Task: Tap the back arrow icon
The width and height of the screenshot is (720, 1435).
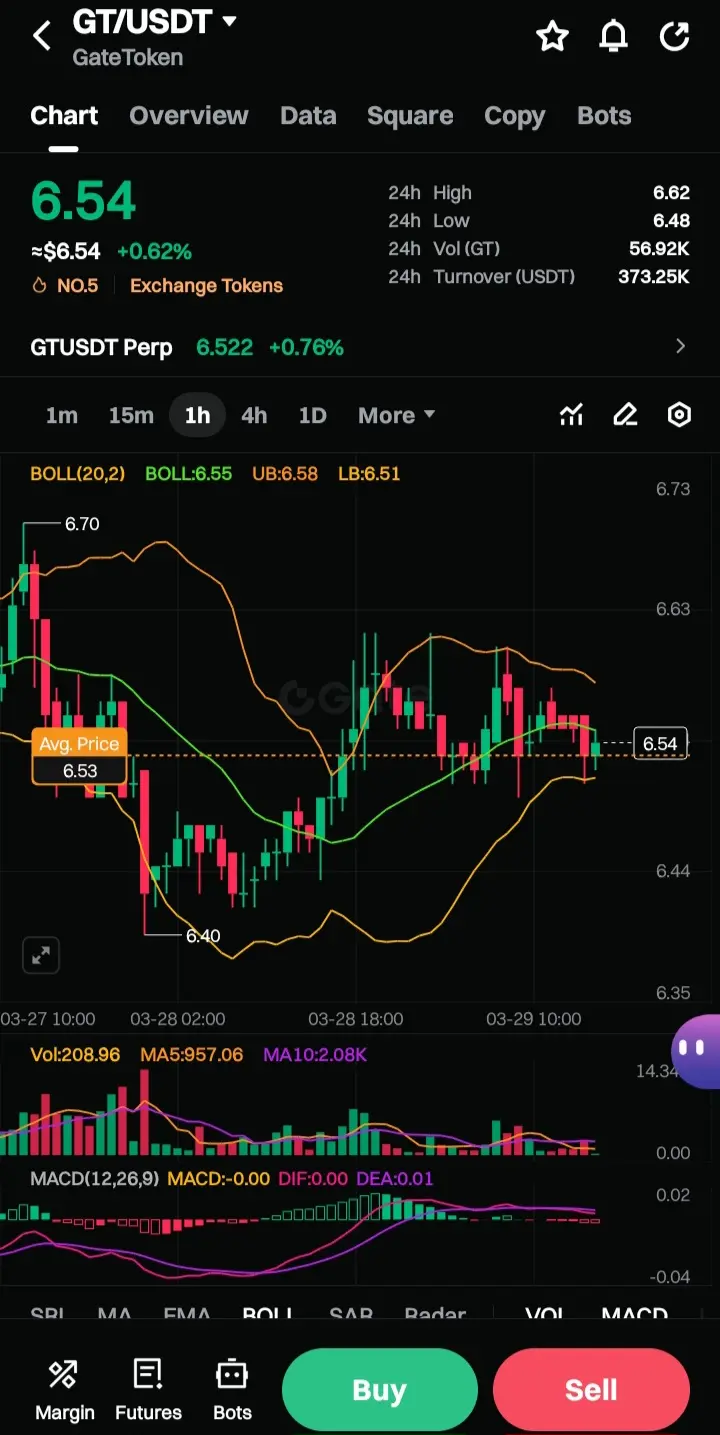Action: point(41,37)
